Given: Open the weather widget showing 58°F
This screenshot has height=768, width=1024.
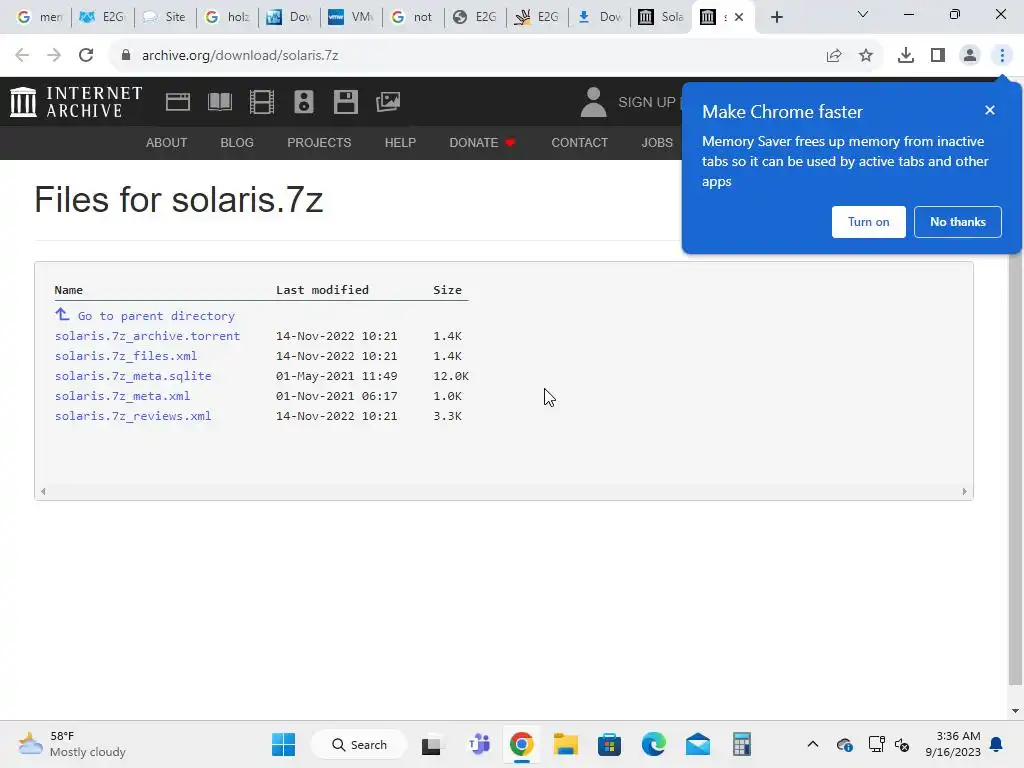Looking at the screenshot, I should coord(72,744).
